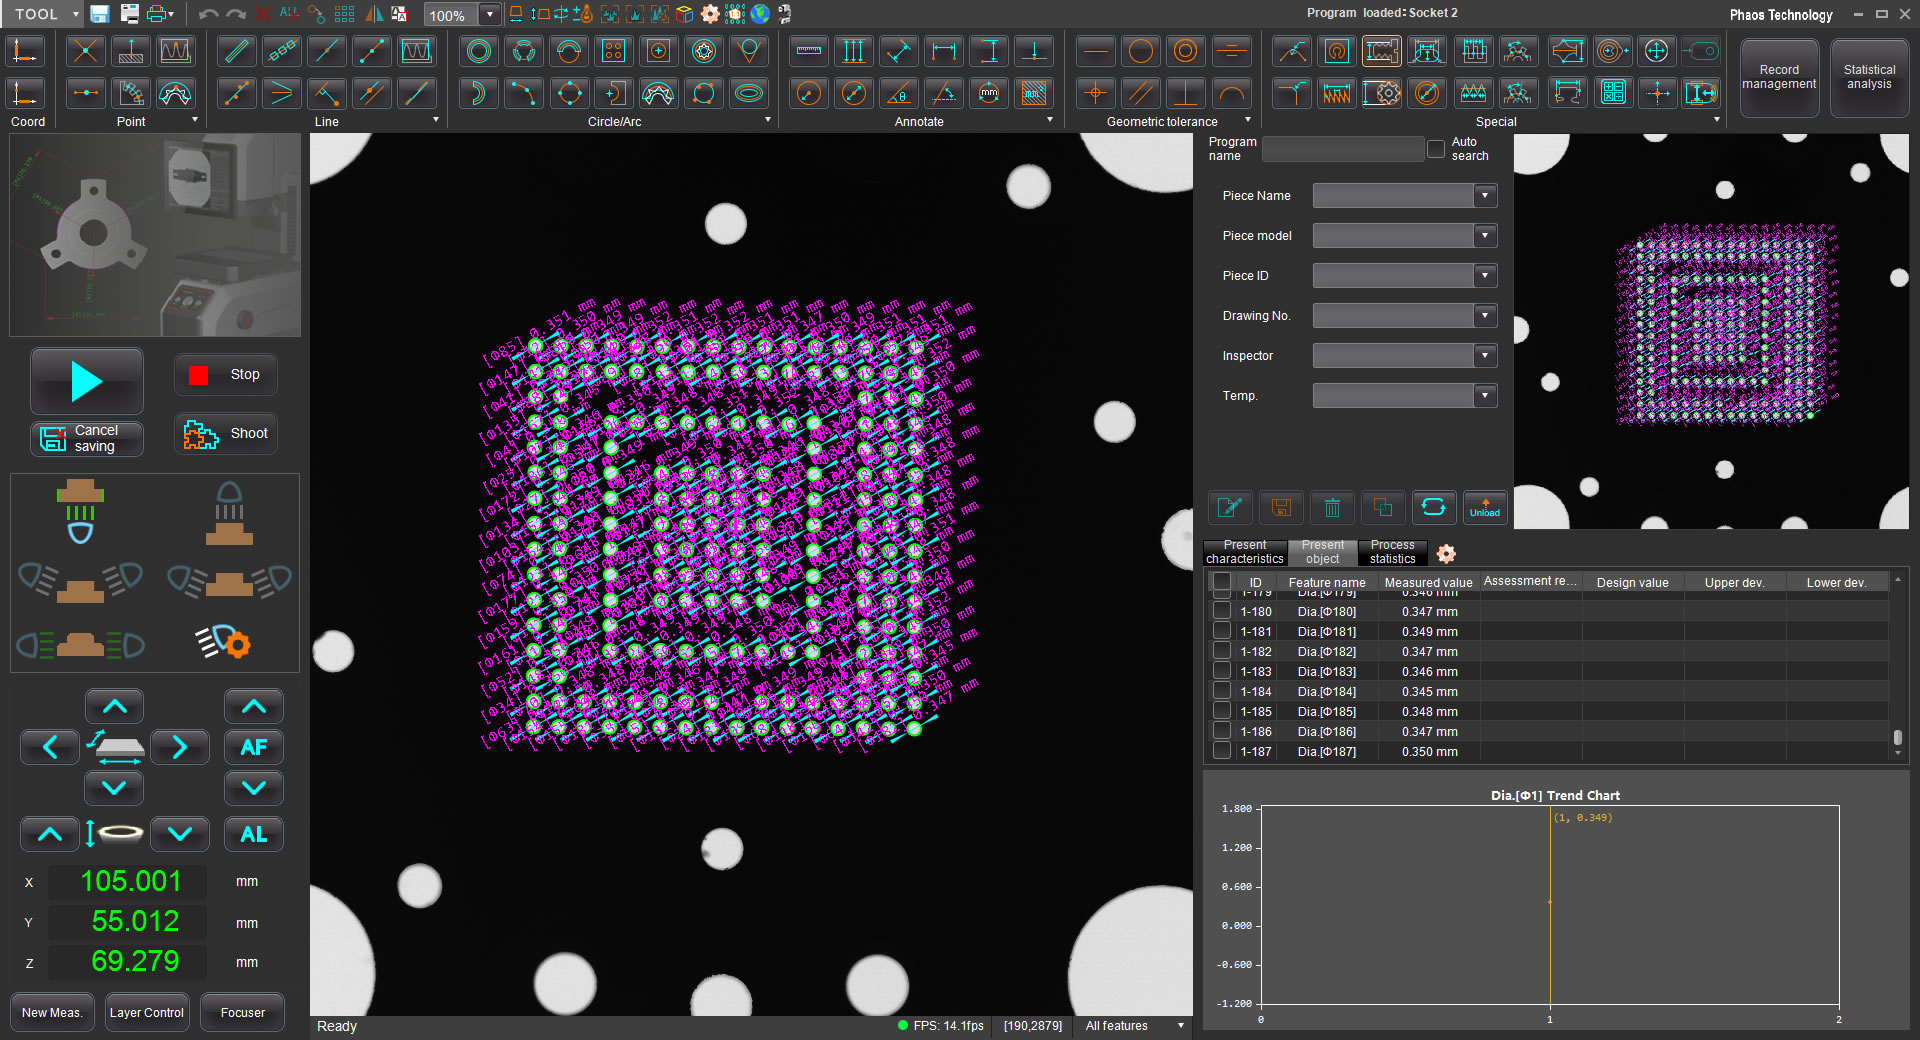Click the Program name input field
This screenshot has width=1920, height=1040.
[1342, 149]
